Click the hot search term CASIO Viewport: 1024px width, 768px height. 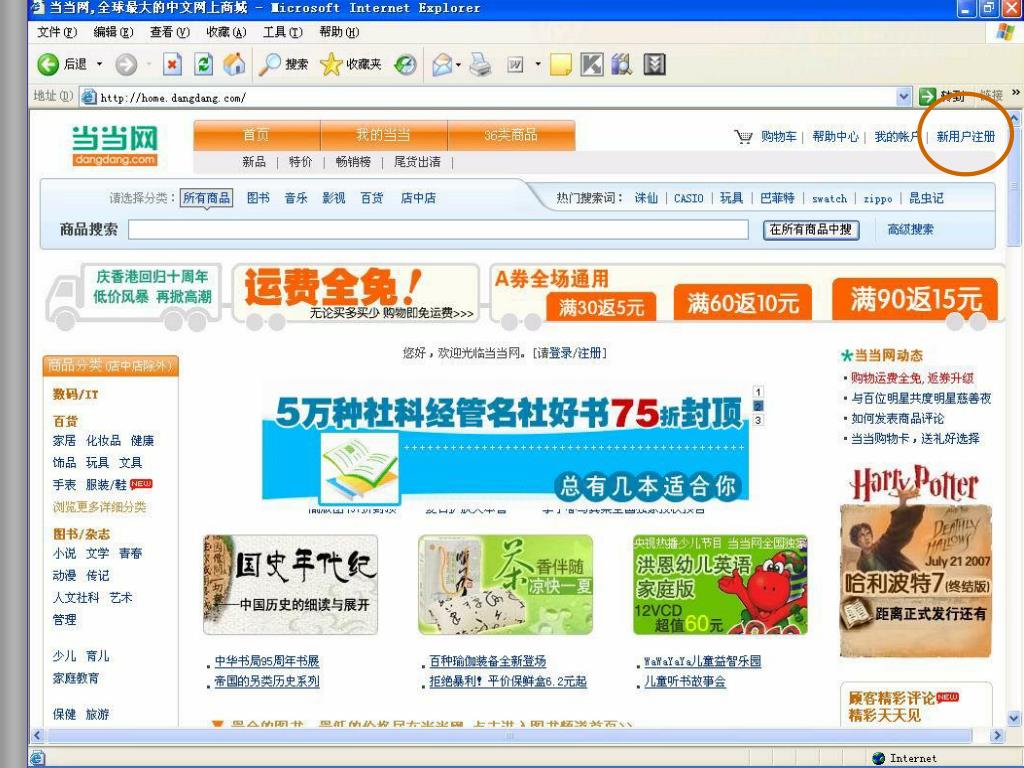click(x=689, y=199)
